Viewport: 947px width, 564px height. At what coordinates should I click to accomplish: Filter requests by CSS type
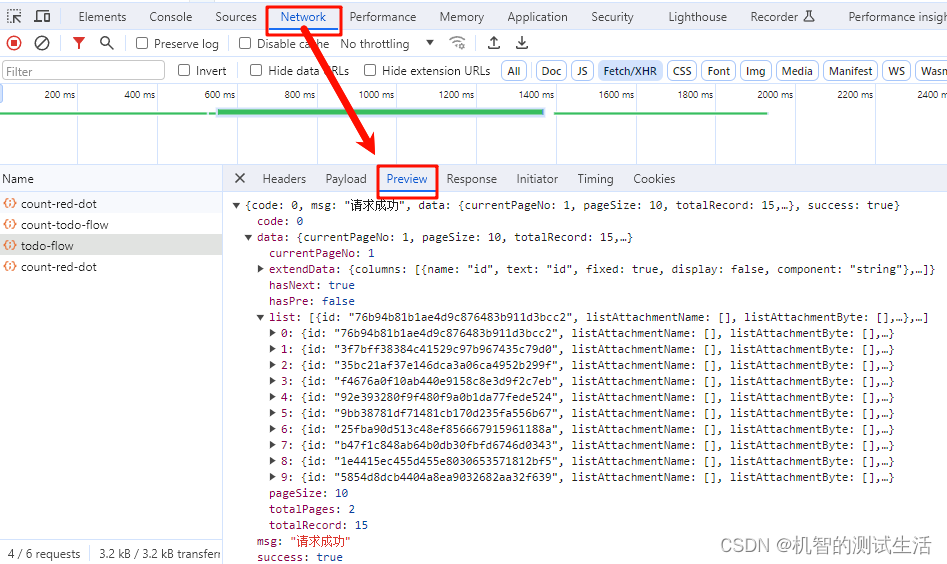tap(682, 71)
